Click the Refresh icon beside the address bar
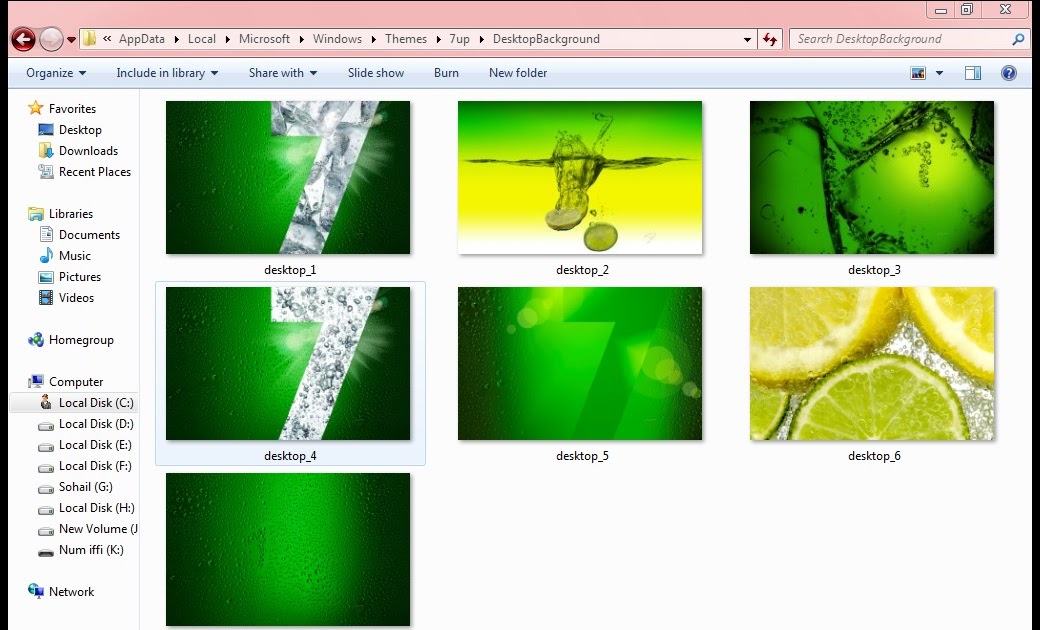The image size is (1040, 630). pyautogui.click(x=768, y=38)
